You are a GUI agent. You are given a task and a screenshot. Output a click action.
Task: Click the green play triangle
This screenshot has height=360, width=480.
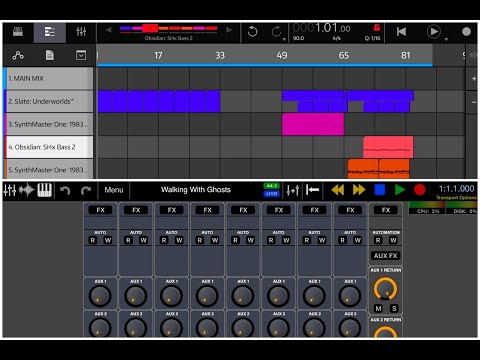coord(400,190)
